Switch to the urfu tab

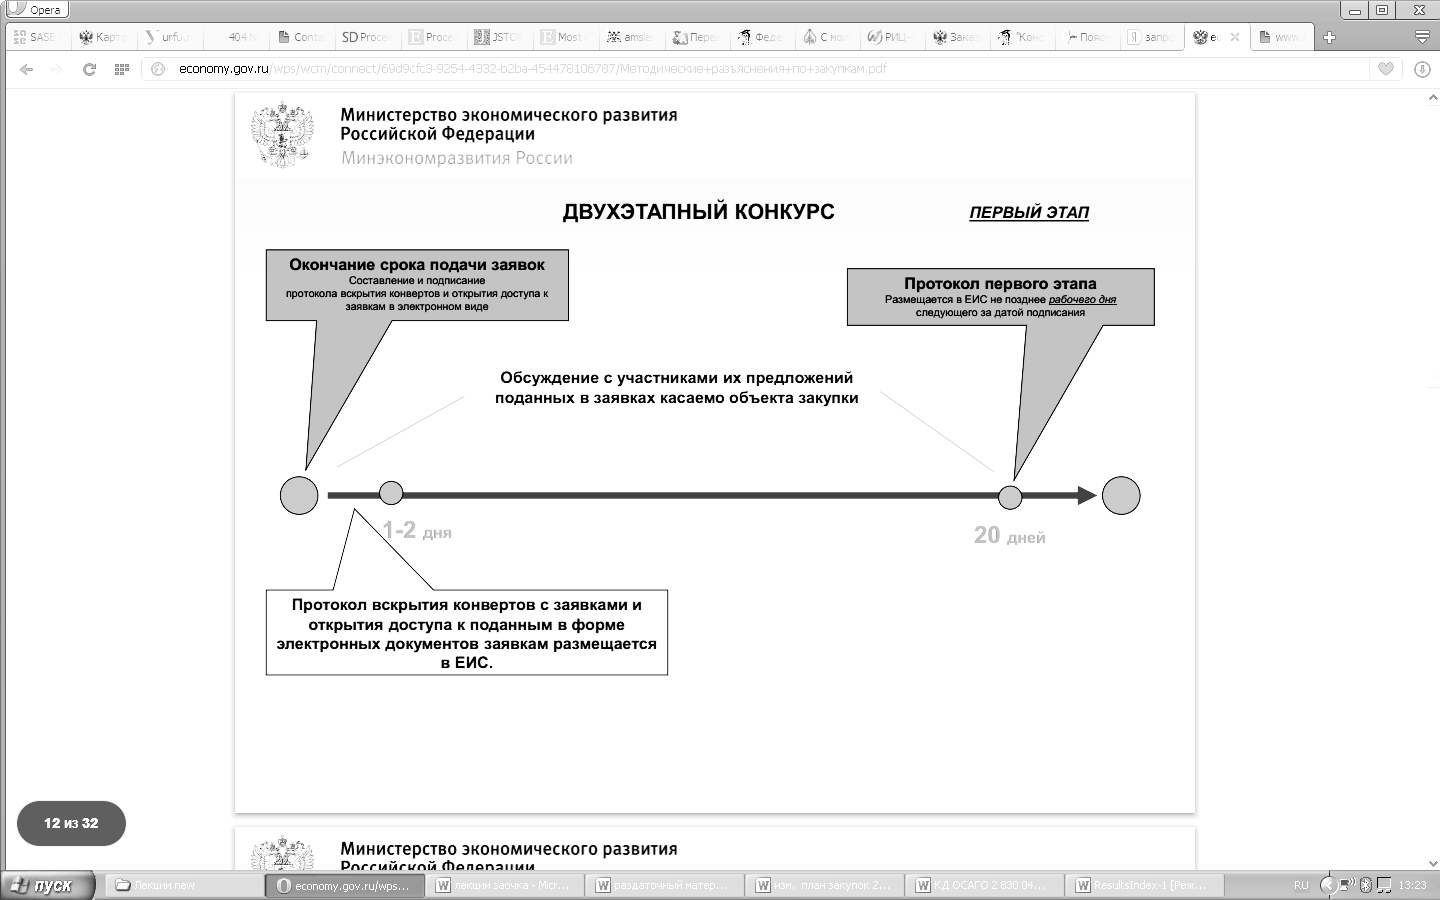click(170, 37)
